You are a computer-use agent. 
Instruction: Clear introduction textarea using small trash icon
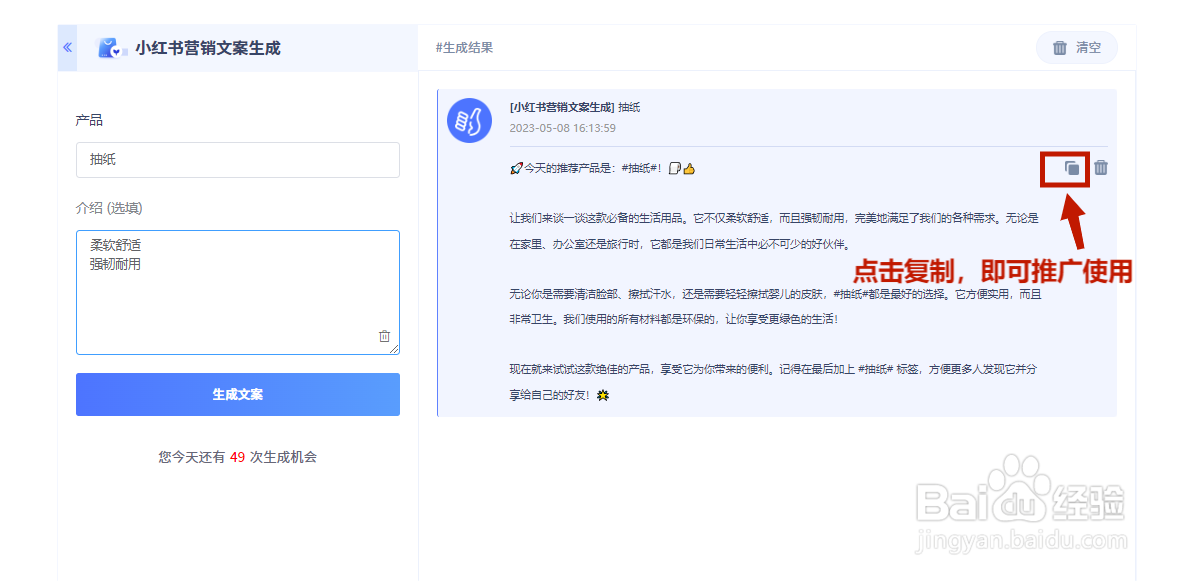coord(385,336)
